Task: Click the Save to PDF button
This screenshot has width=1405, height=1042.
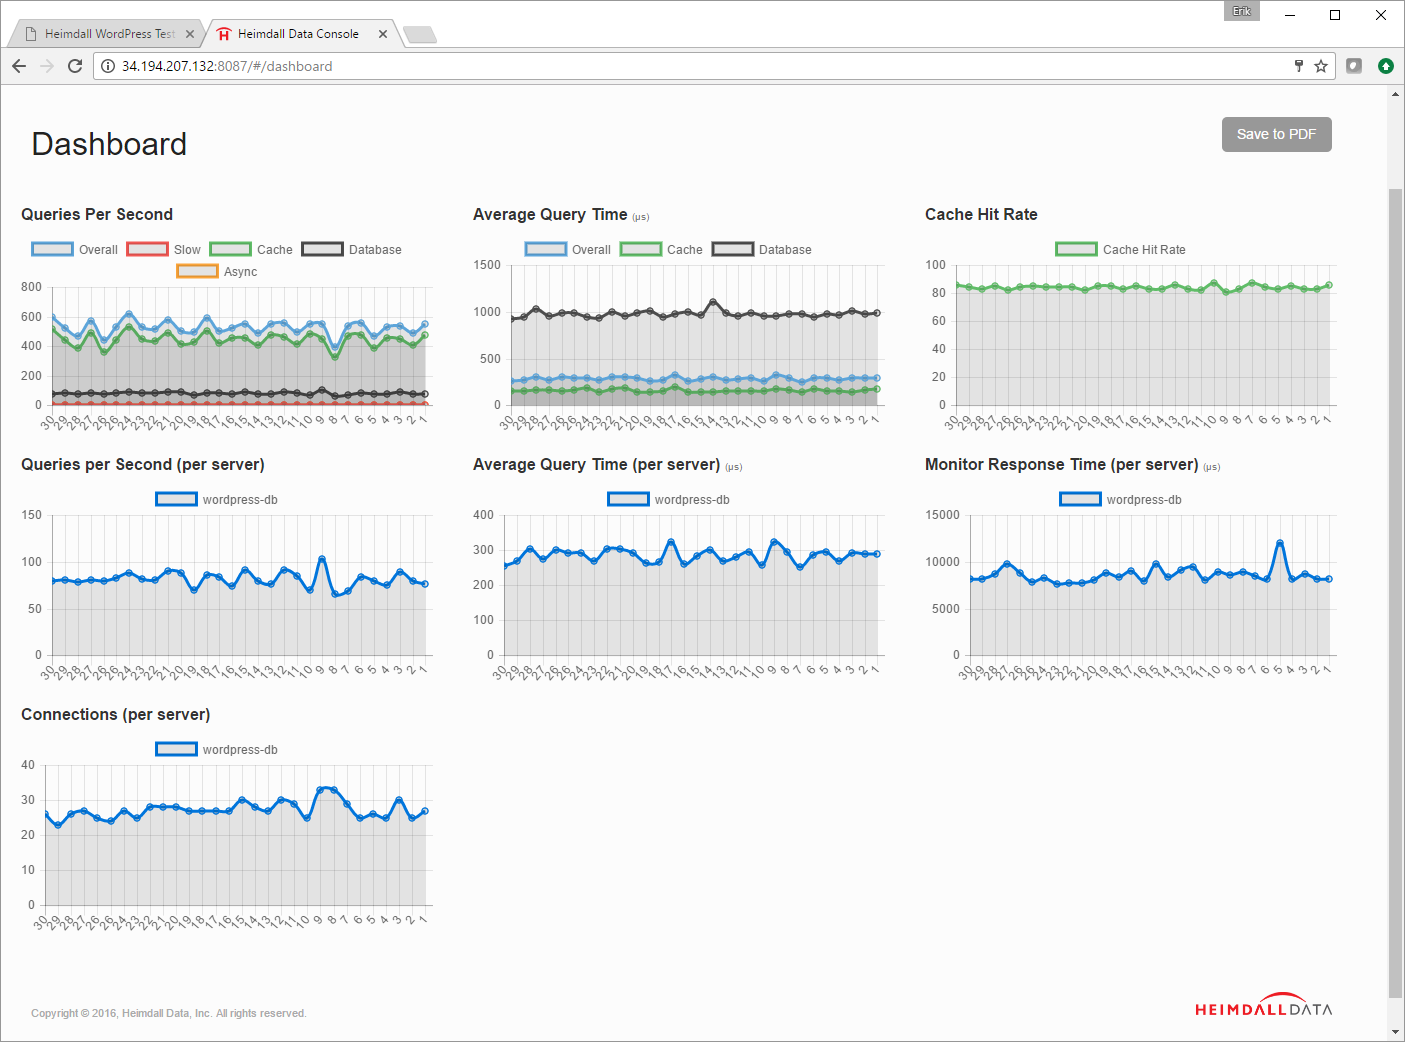Action: coord(1276,135)
